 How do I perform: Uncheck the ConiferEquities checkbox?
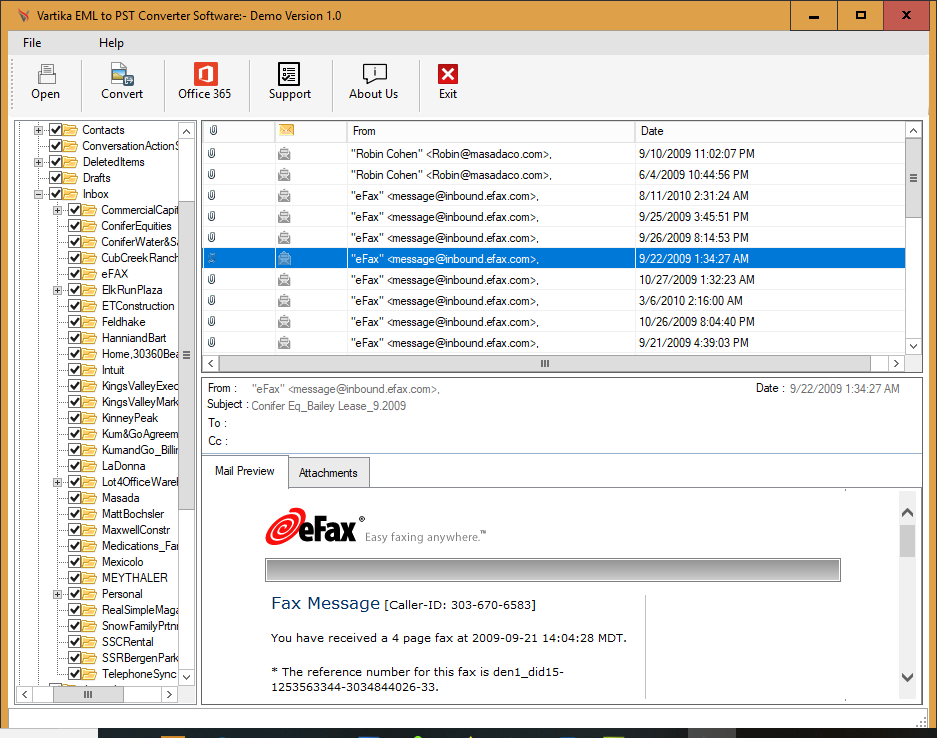coord(75,226)
